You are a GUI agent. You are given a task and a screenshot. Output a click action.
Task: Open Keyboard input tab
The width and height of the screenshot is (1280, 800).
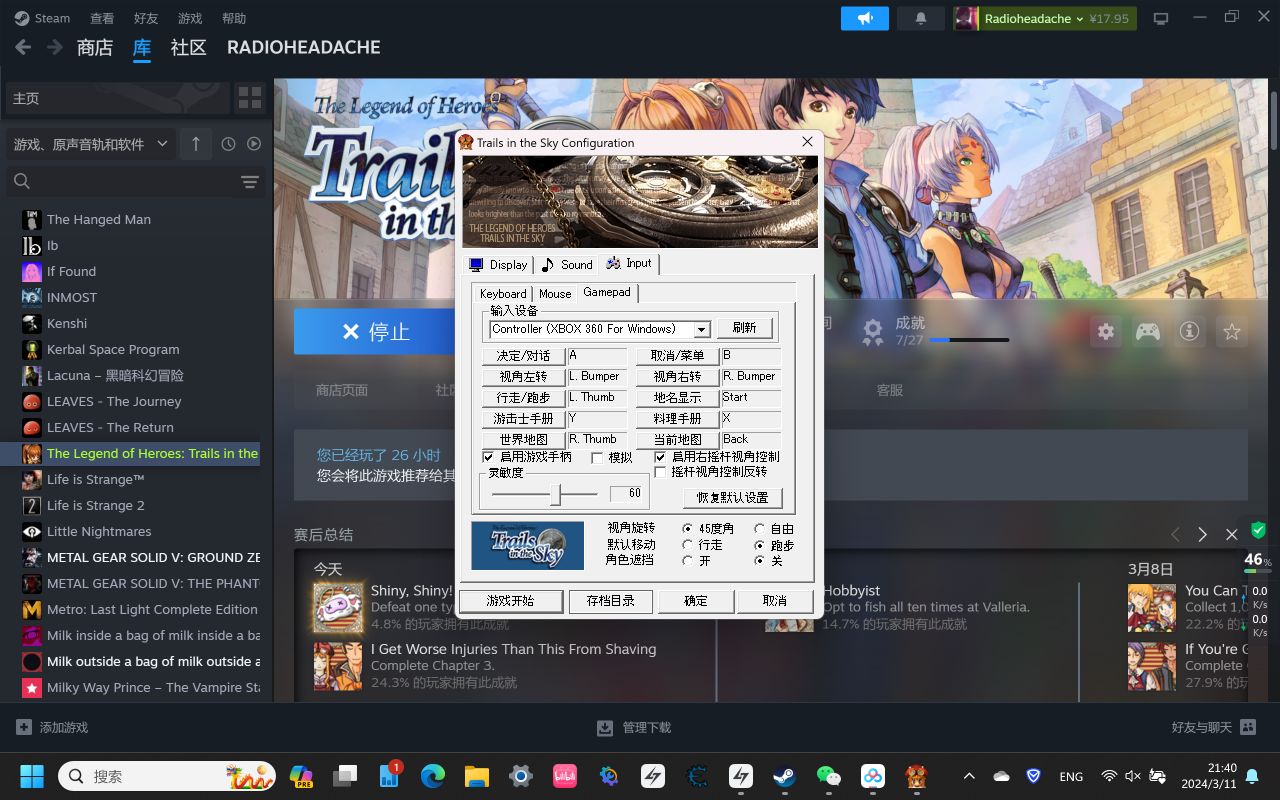[x=503, y=294]
